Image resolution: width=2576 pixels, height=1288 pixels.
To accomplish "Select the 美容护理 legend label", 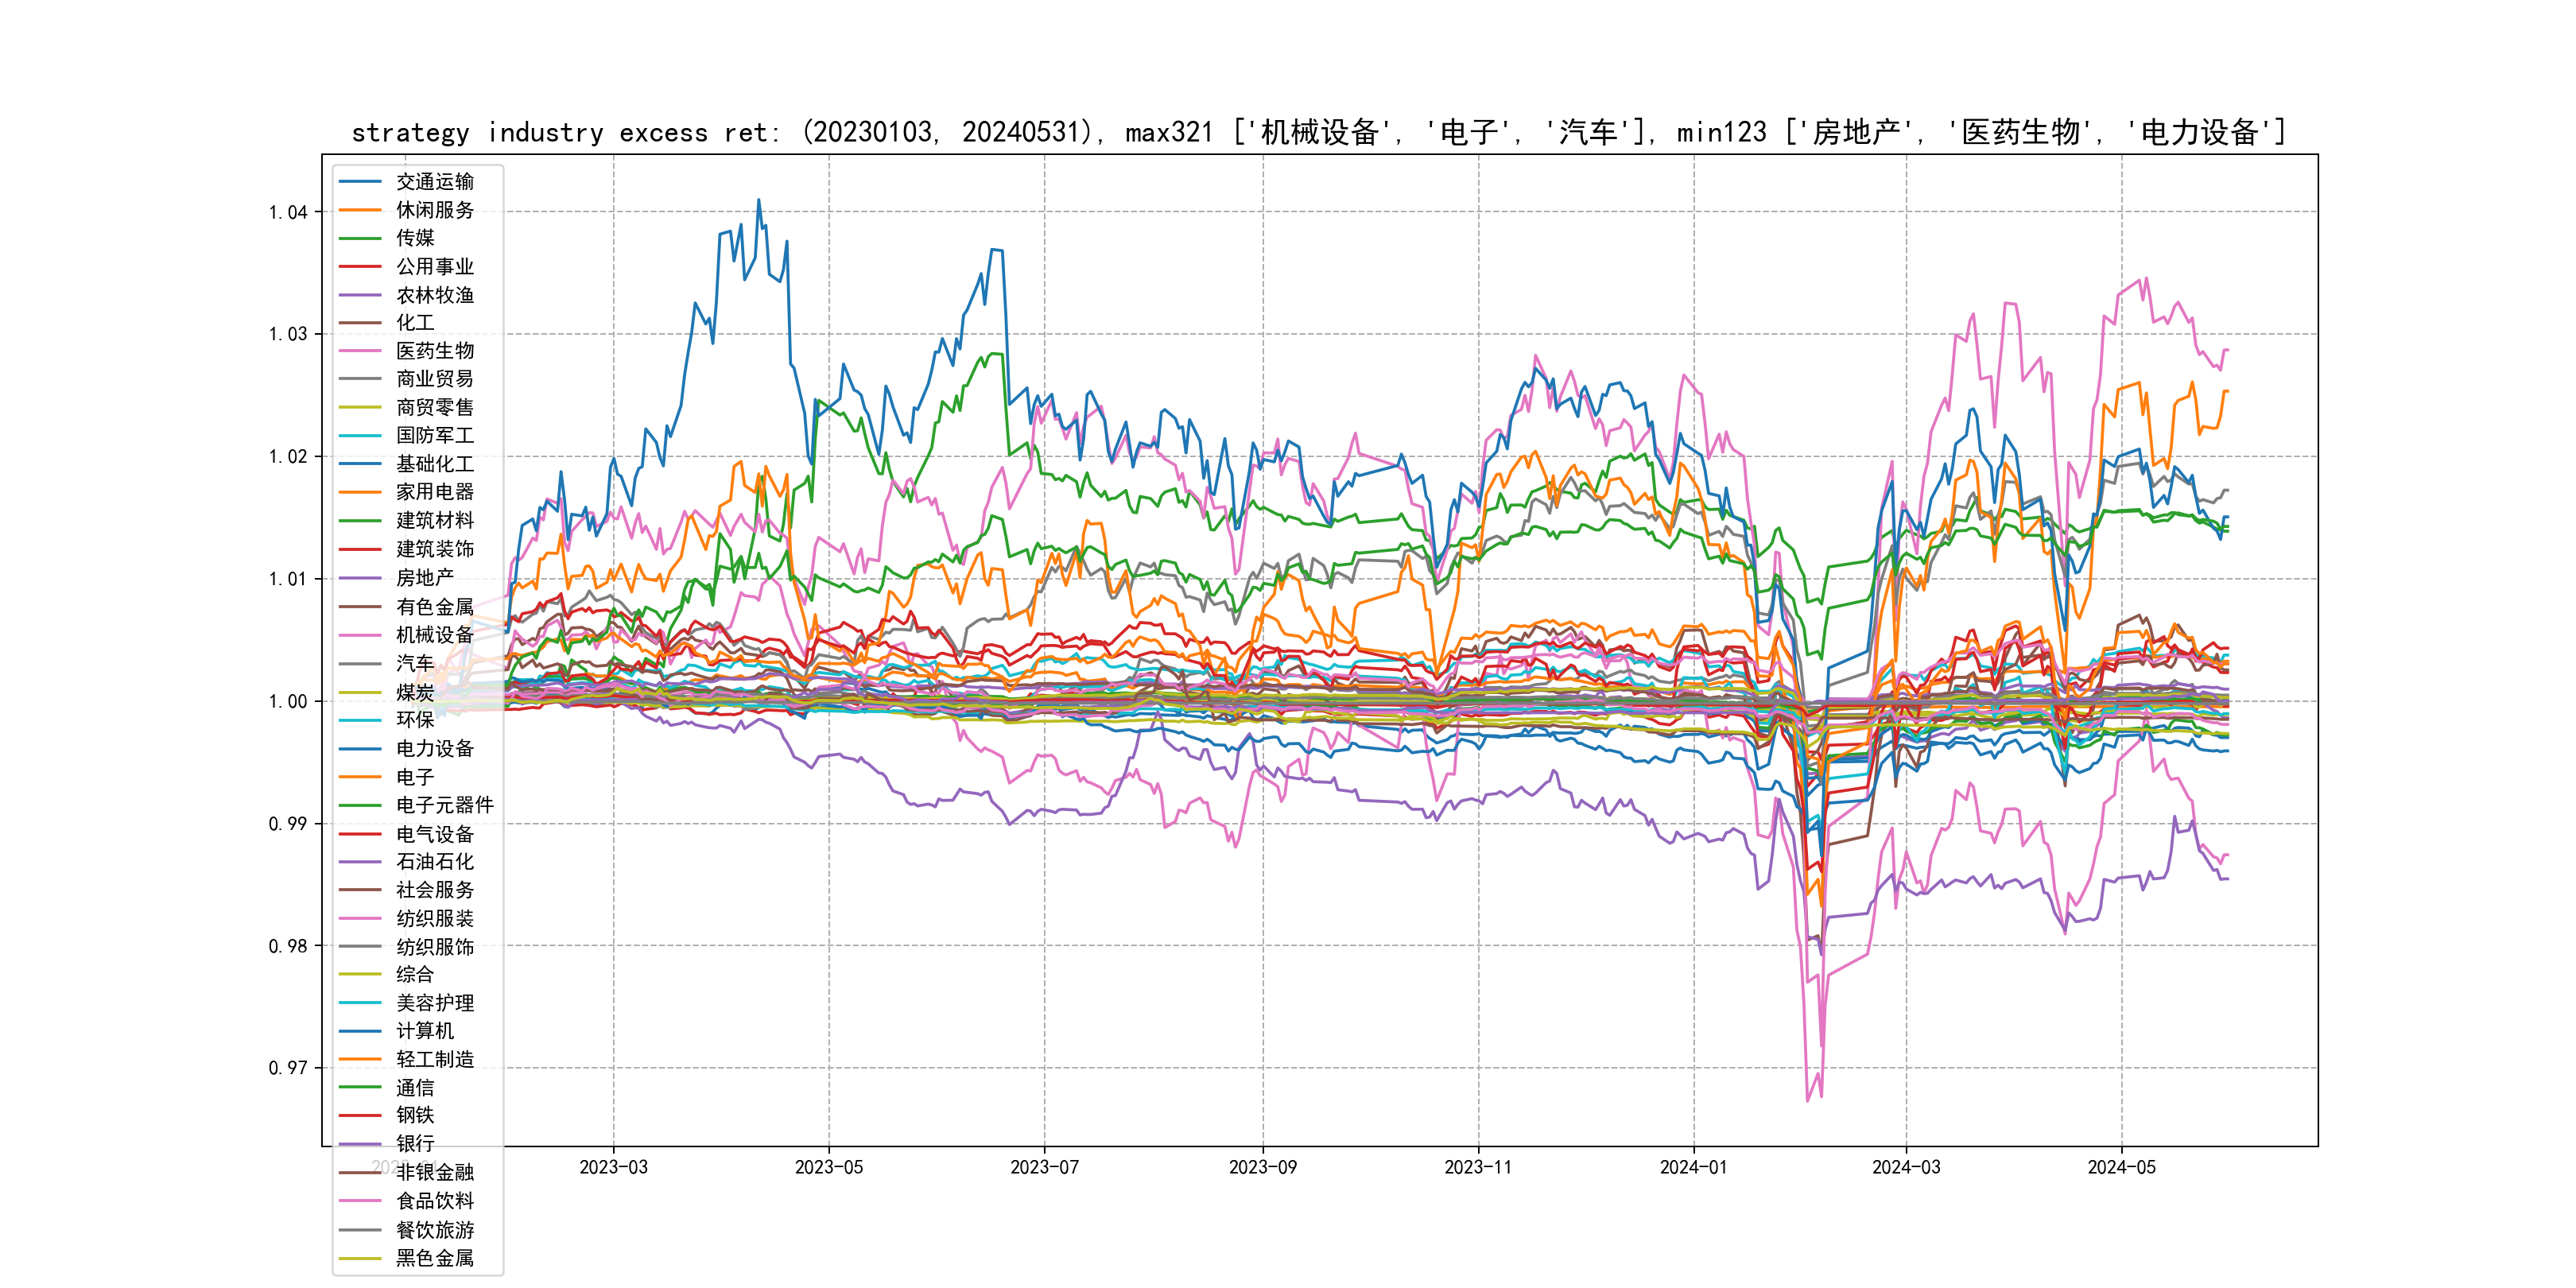I will point(434,1003).
